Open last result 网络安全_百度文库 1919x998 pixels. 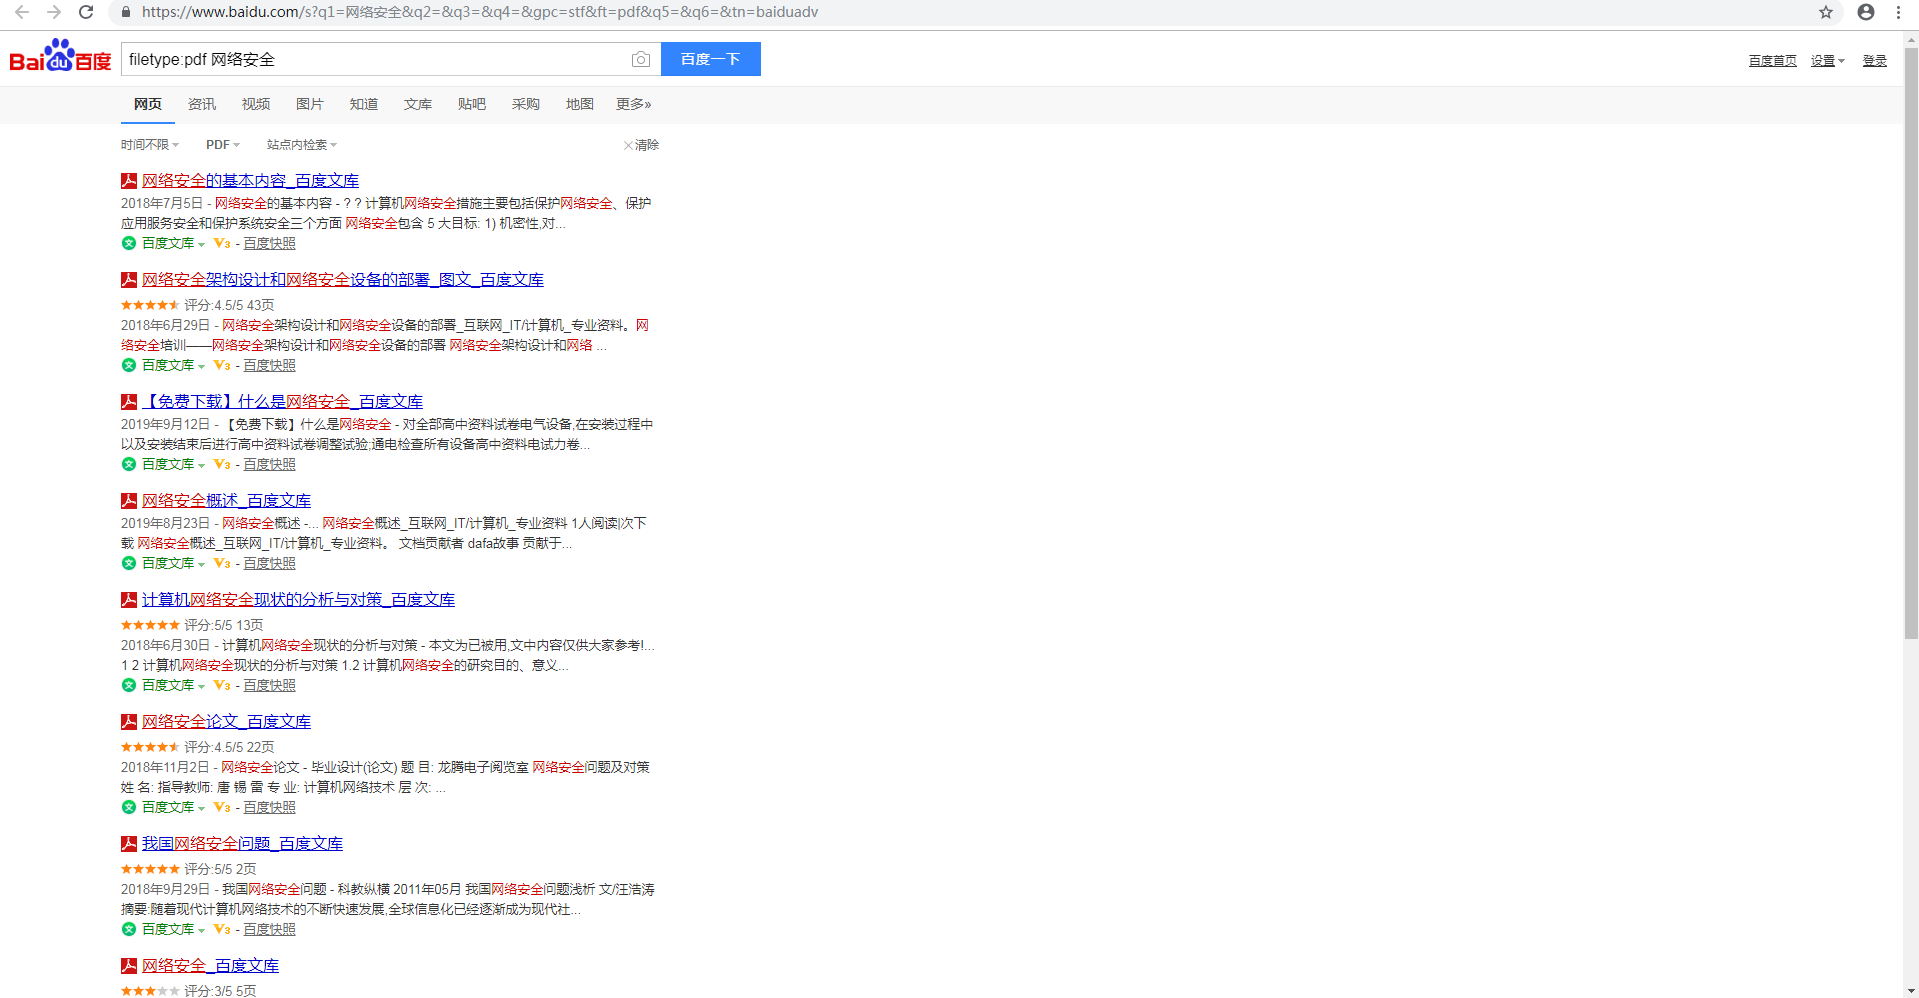[x=210, y=966]
